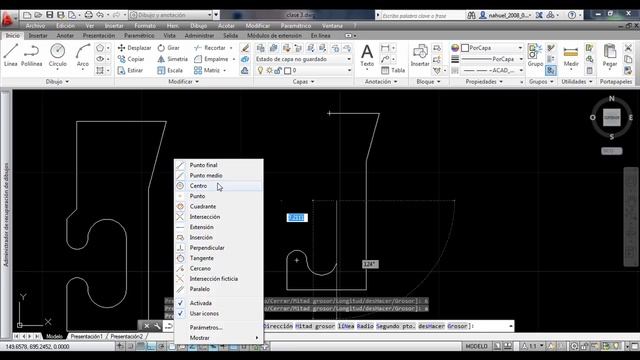Screen dimensions: 640x360
Task: Click desHacer command option
Action: tap(431, 326)
